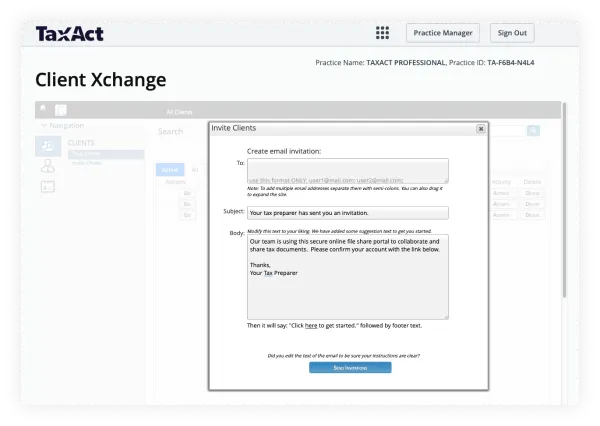The image size is (600, 426).
Task: Click the Invite Clients dialog title
Action: (x=233, y=128)
